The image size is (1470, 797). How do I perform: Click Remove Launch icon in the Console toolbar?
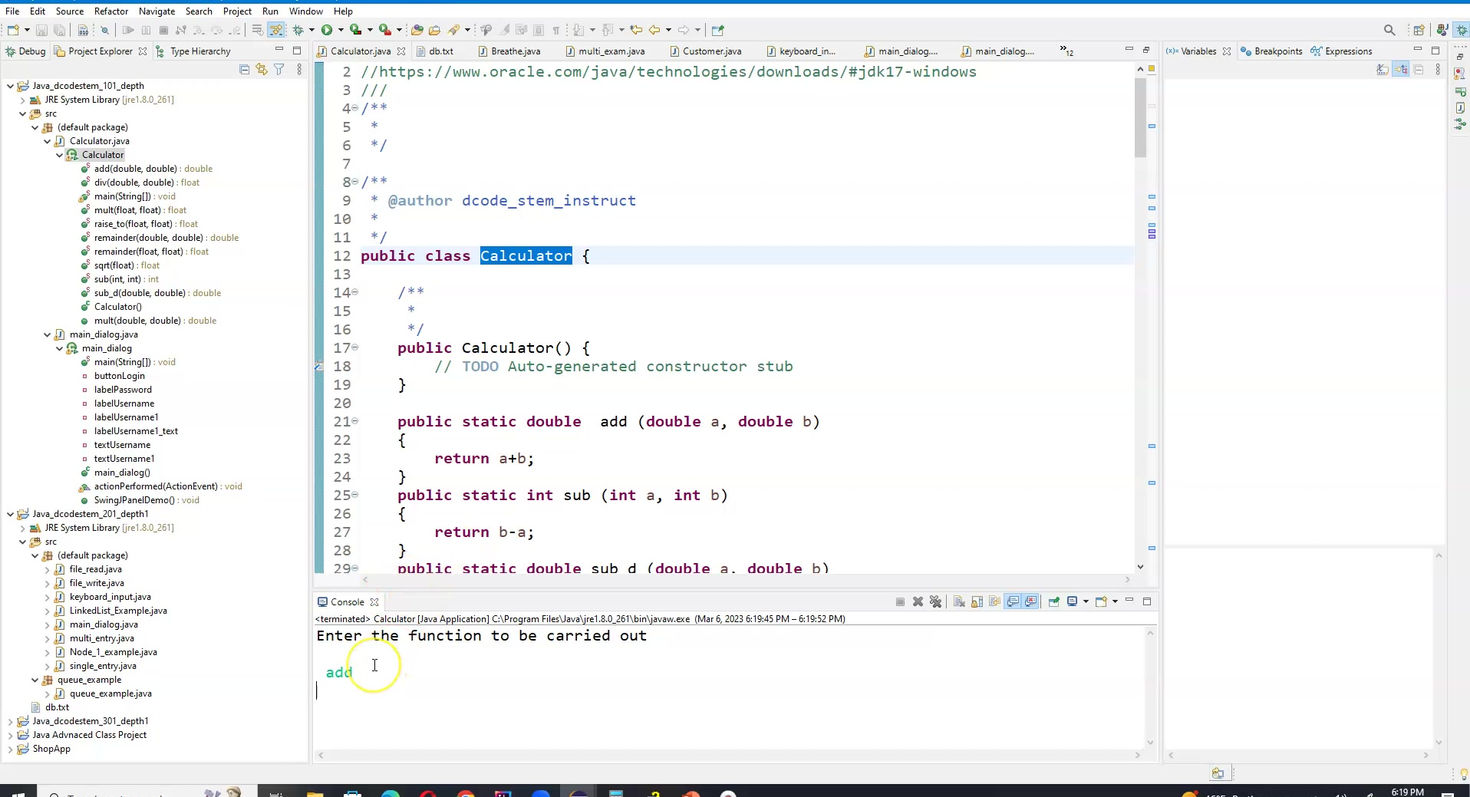[918, 602]
